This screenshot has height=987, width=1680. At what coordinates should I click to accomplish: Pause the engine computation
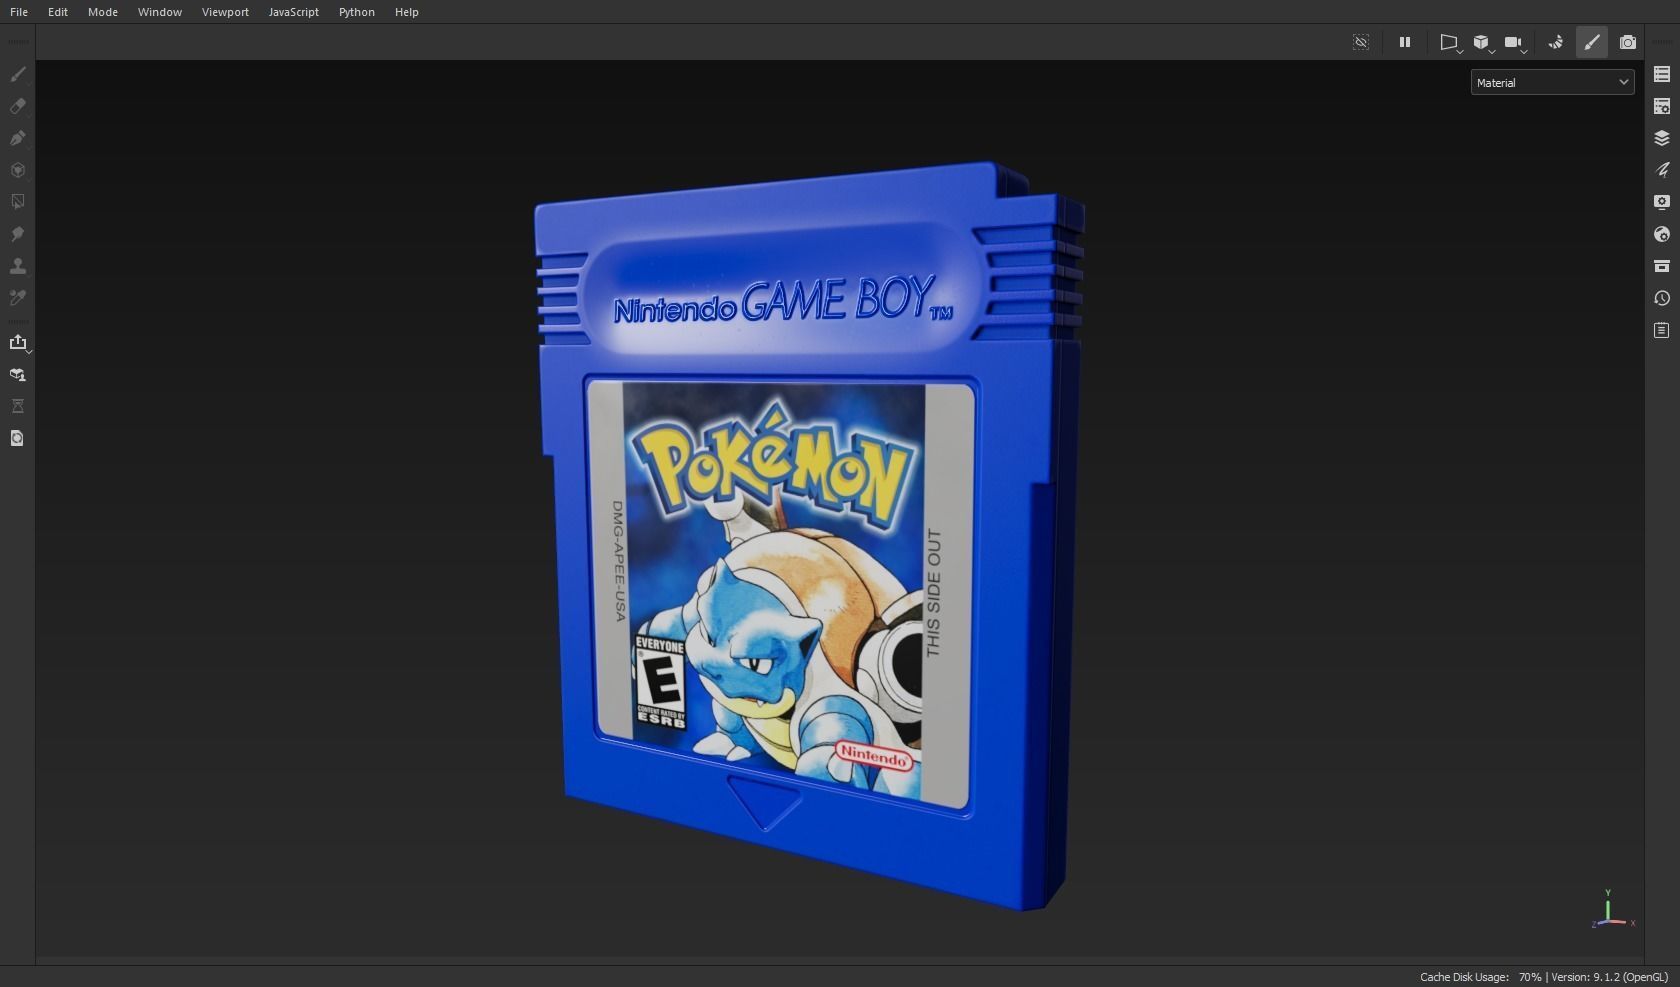(x=1405, y=42)
